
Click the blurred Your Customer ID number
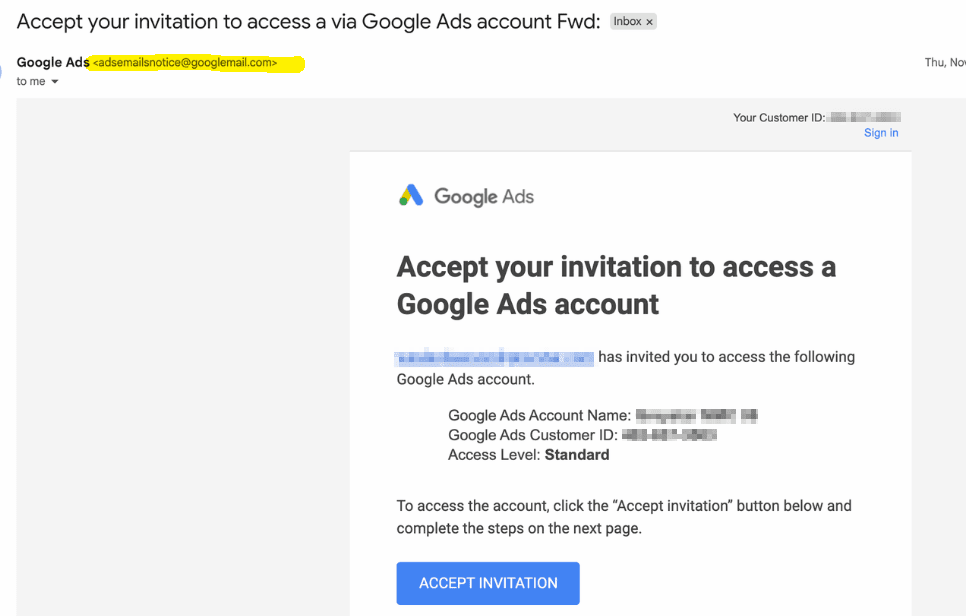click(x=865, y=117)
